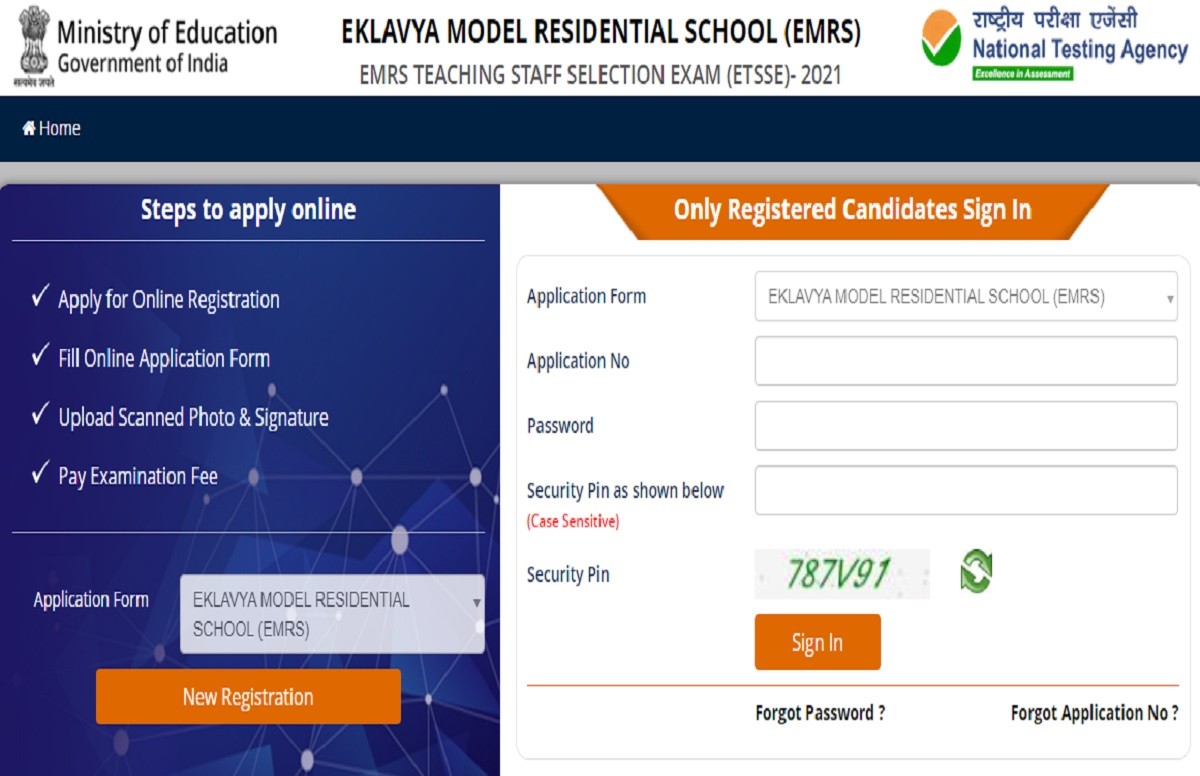Open the Forgot Application No link
The image size is (1200, 776).
(x=1094, y=713)
